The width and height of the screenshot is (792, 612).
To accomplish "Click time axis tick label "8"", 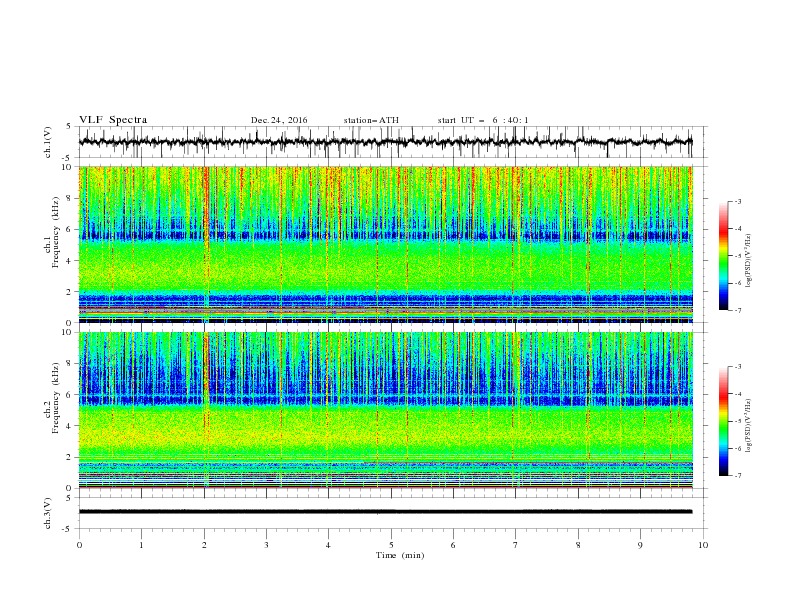I will tap(578, 545).
